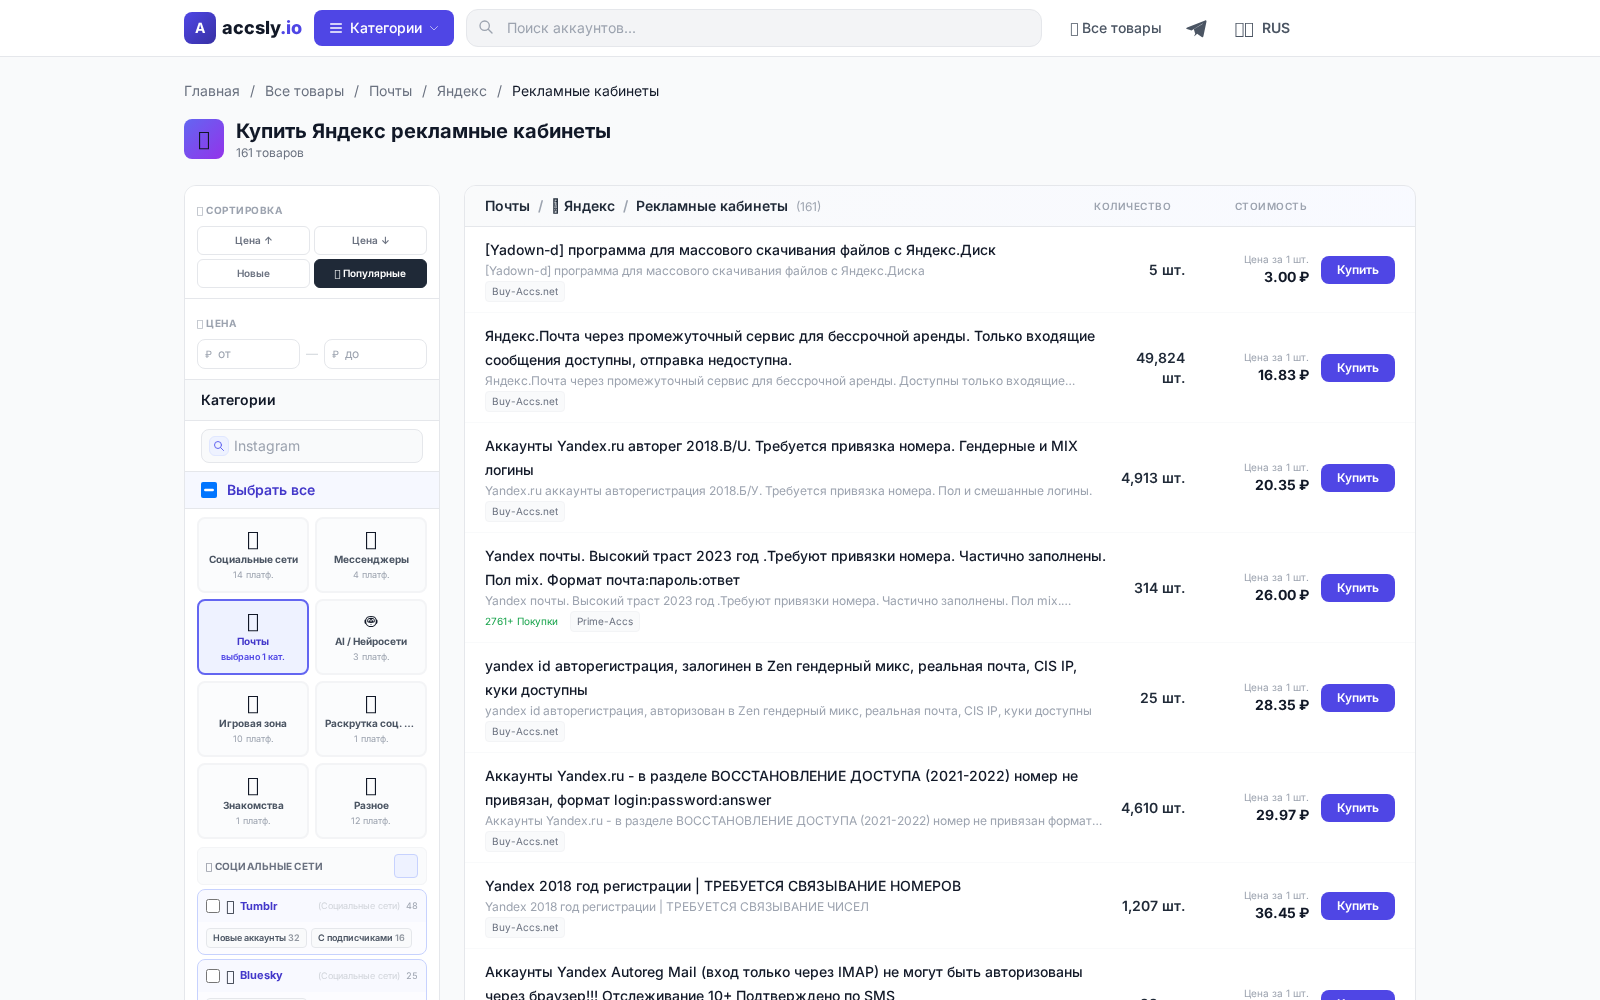
Task: Select the Разное category tile
Action: click(371, 801)
